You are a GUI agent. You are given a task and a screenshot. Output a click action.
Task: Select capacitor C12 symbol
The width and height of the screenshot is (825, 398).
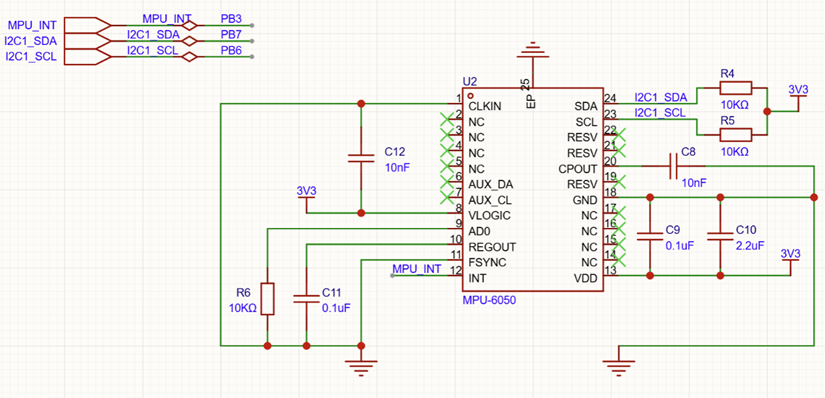tap(361, 158)
